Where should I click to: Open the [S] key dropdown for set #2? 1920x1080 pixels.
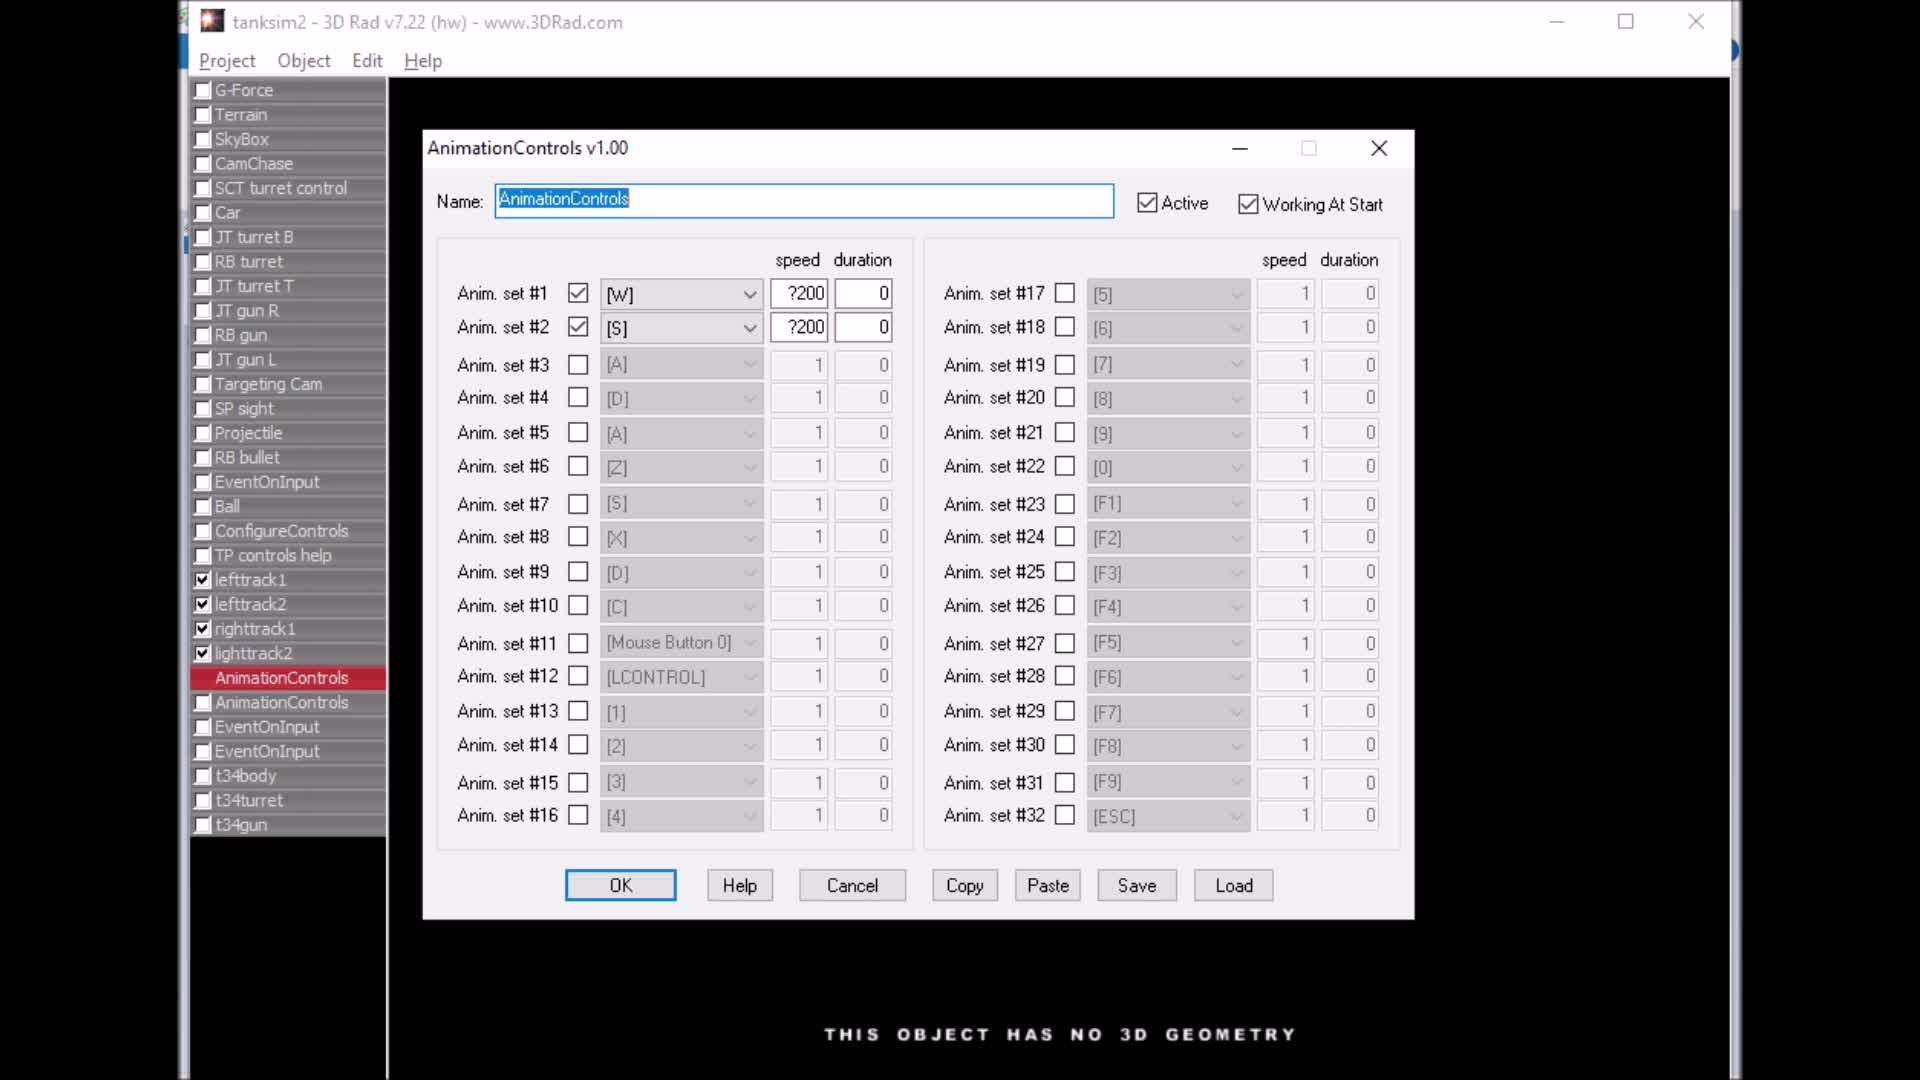(749, 328)
